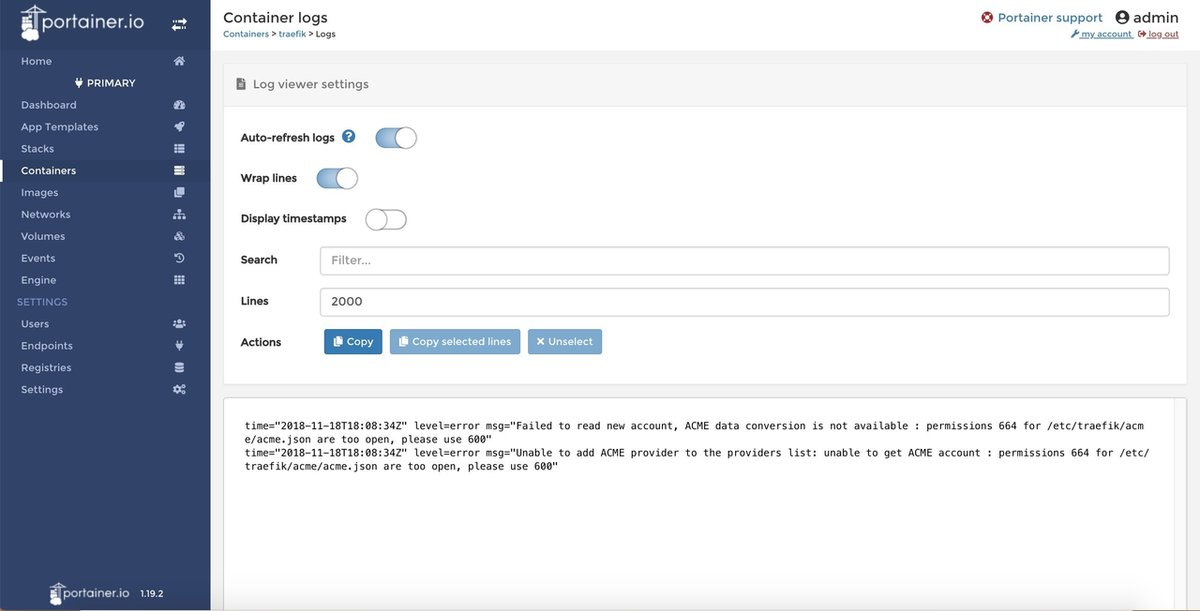Click the Lines input showing 2000
Image resolution: width=1200 pixels, height=611 pixels.
pyautogui.click(x=744, y=301)
